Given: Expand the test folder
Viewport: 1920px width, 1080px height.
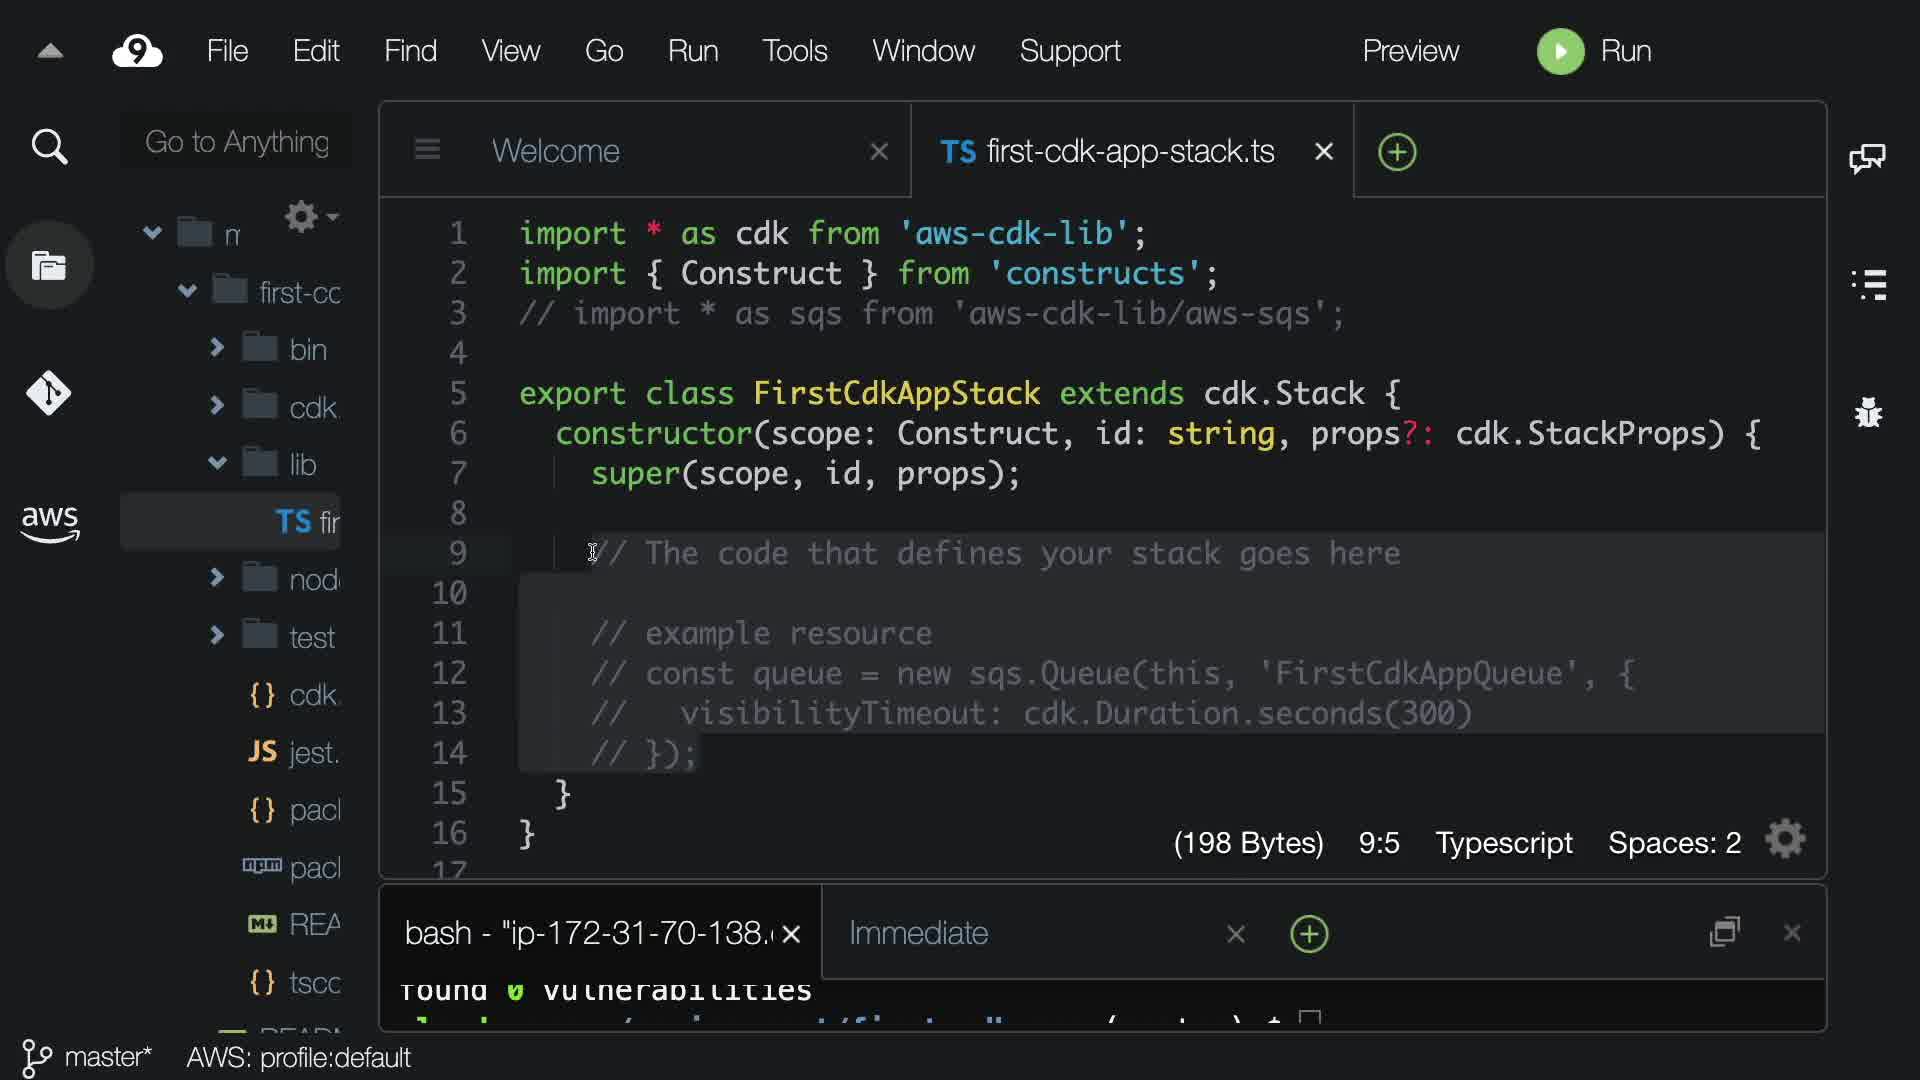Looking at the screenshot, I should [x=216, y=635].
